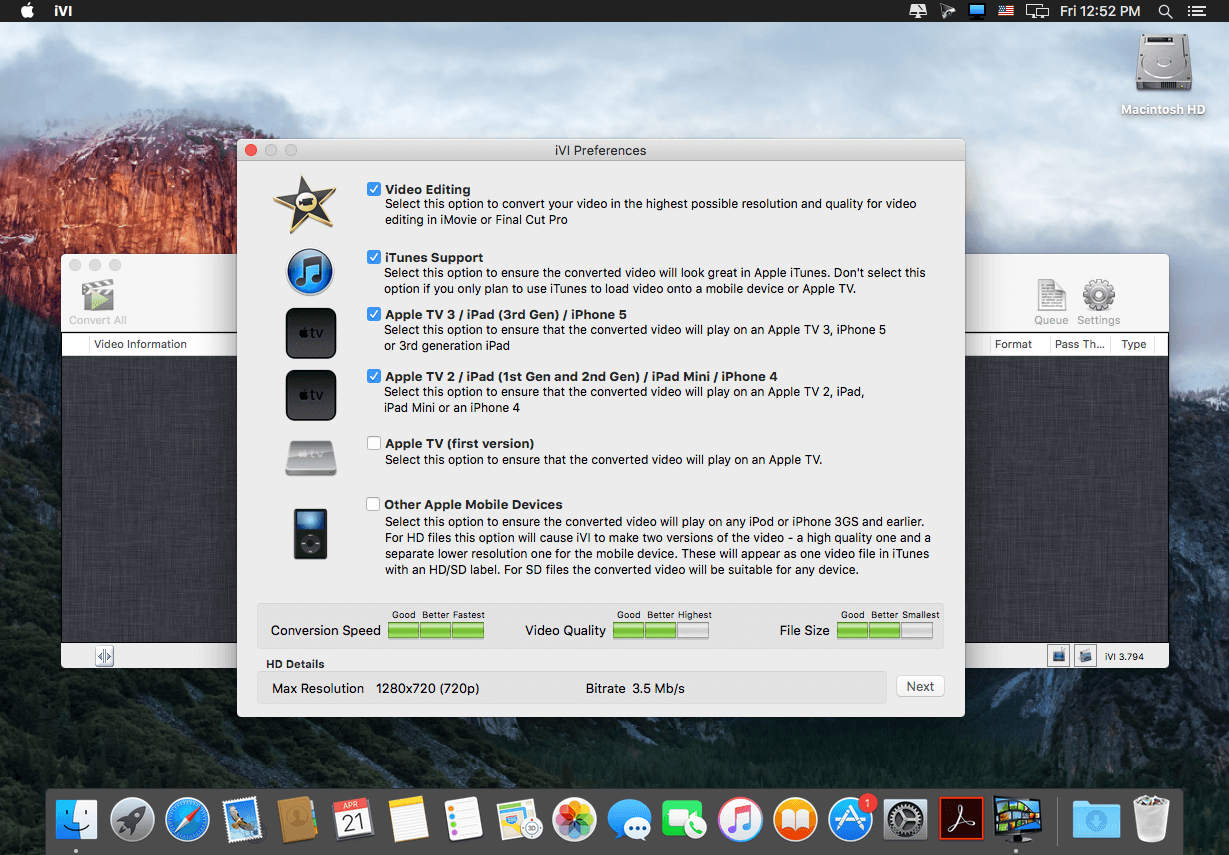The image size is (1229, 855).
Task: Open Calendar in the Dock
Action: 352,820
